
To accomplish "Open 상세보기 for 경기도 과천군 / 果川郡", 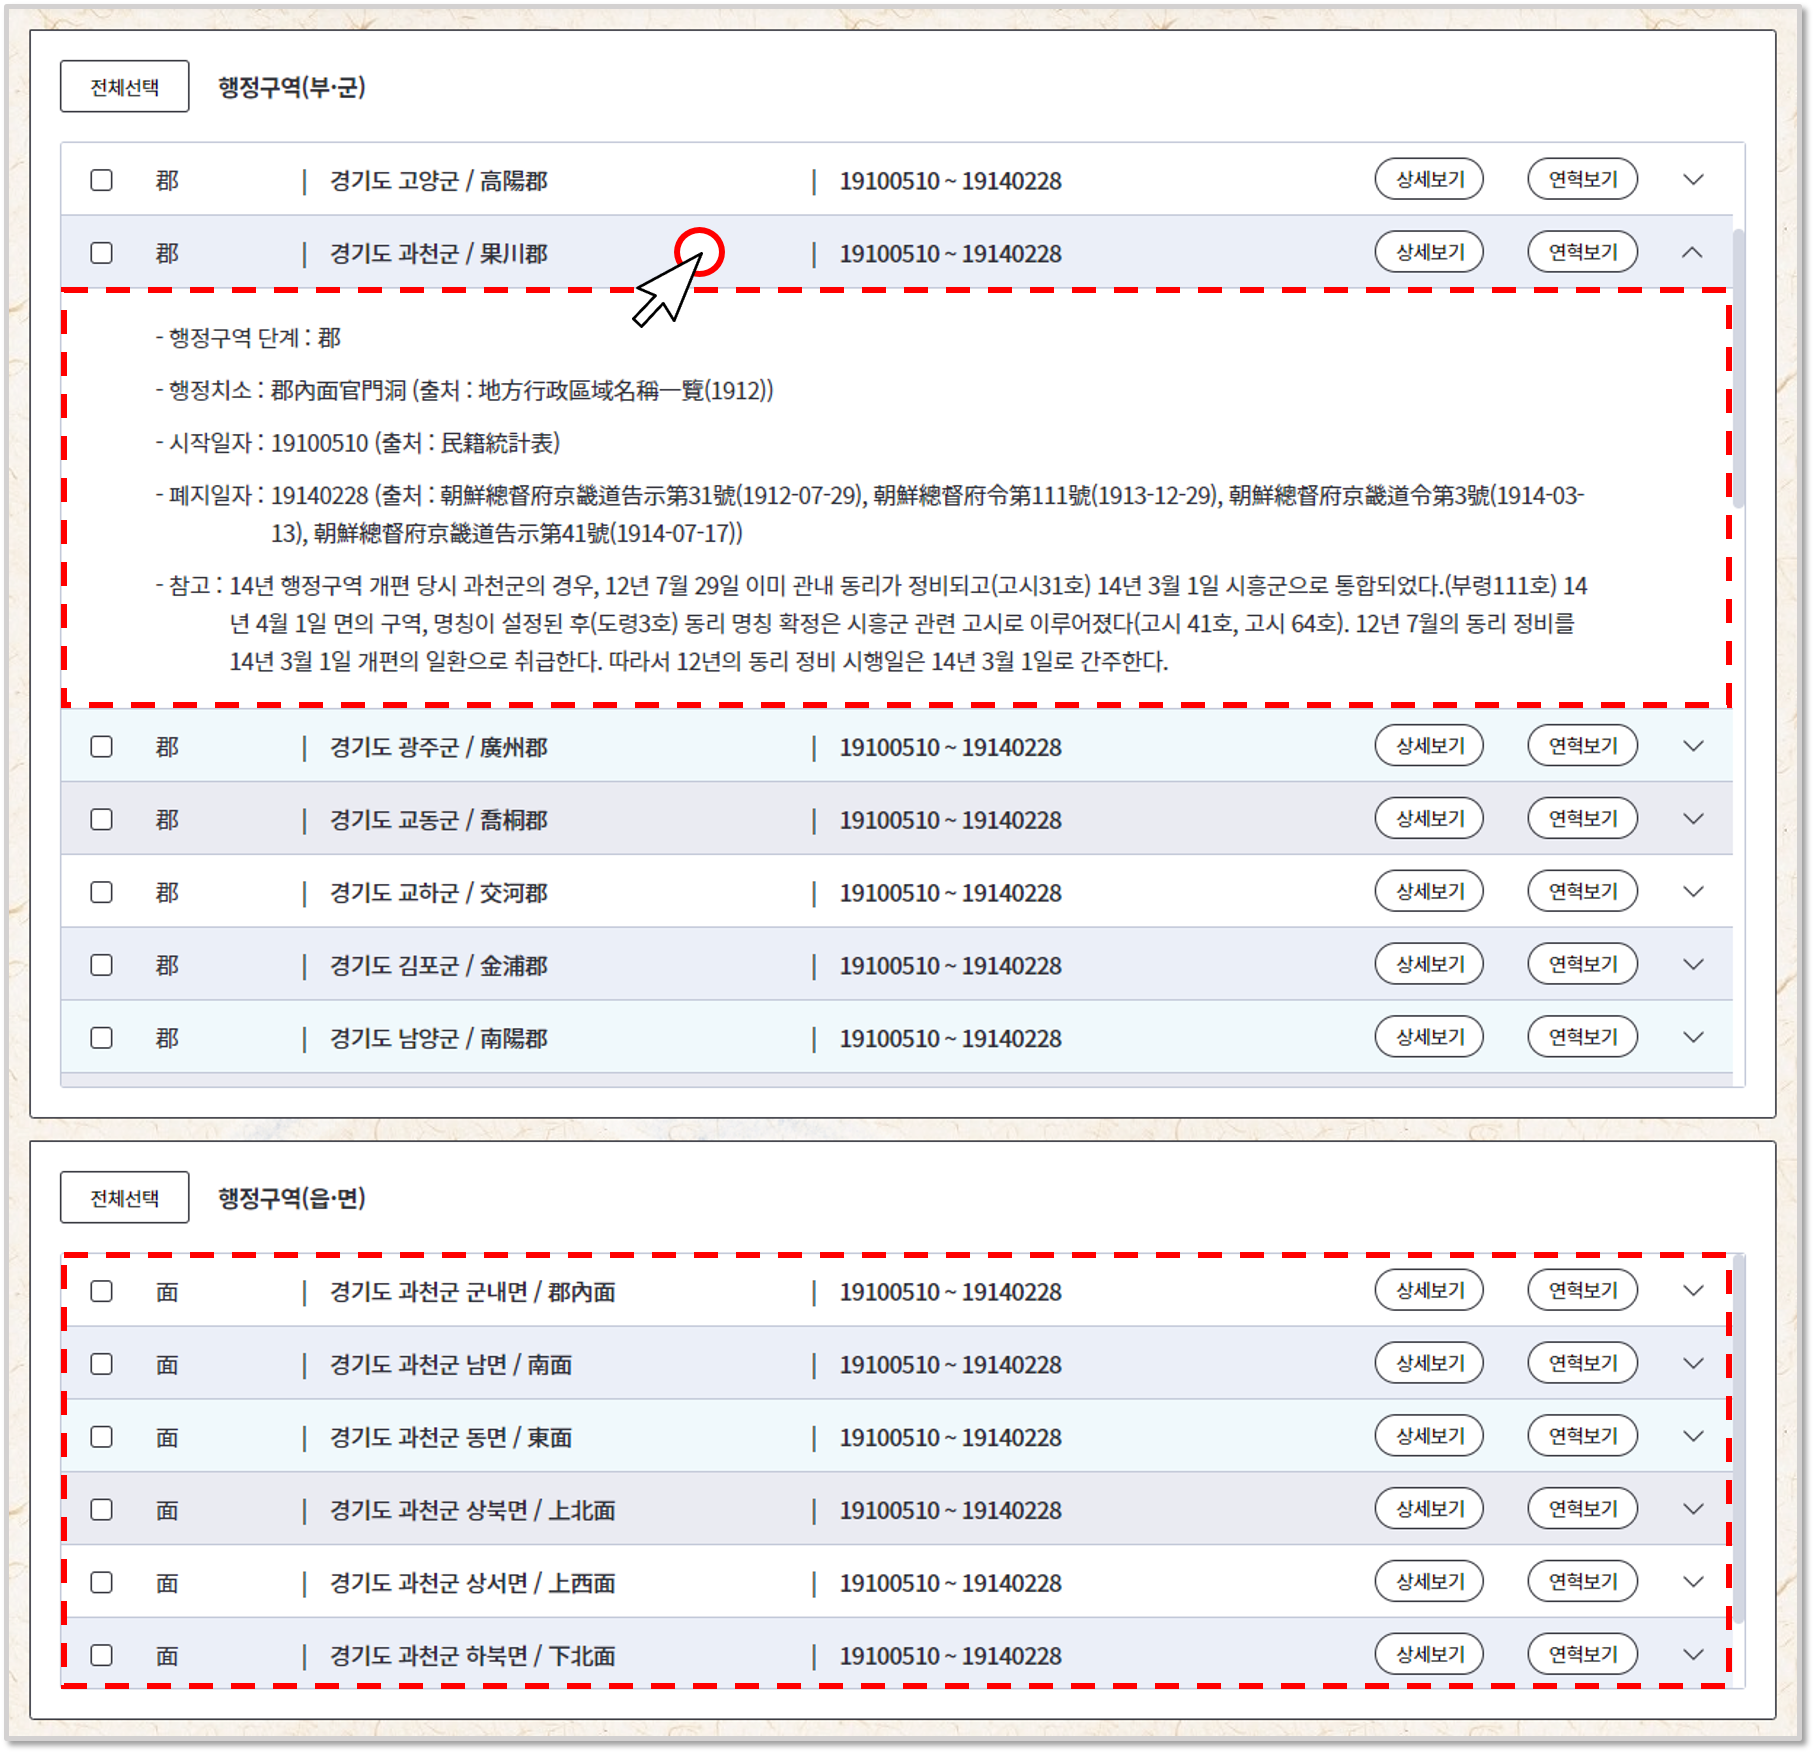I will point(1429,252).
